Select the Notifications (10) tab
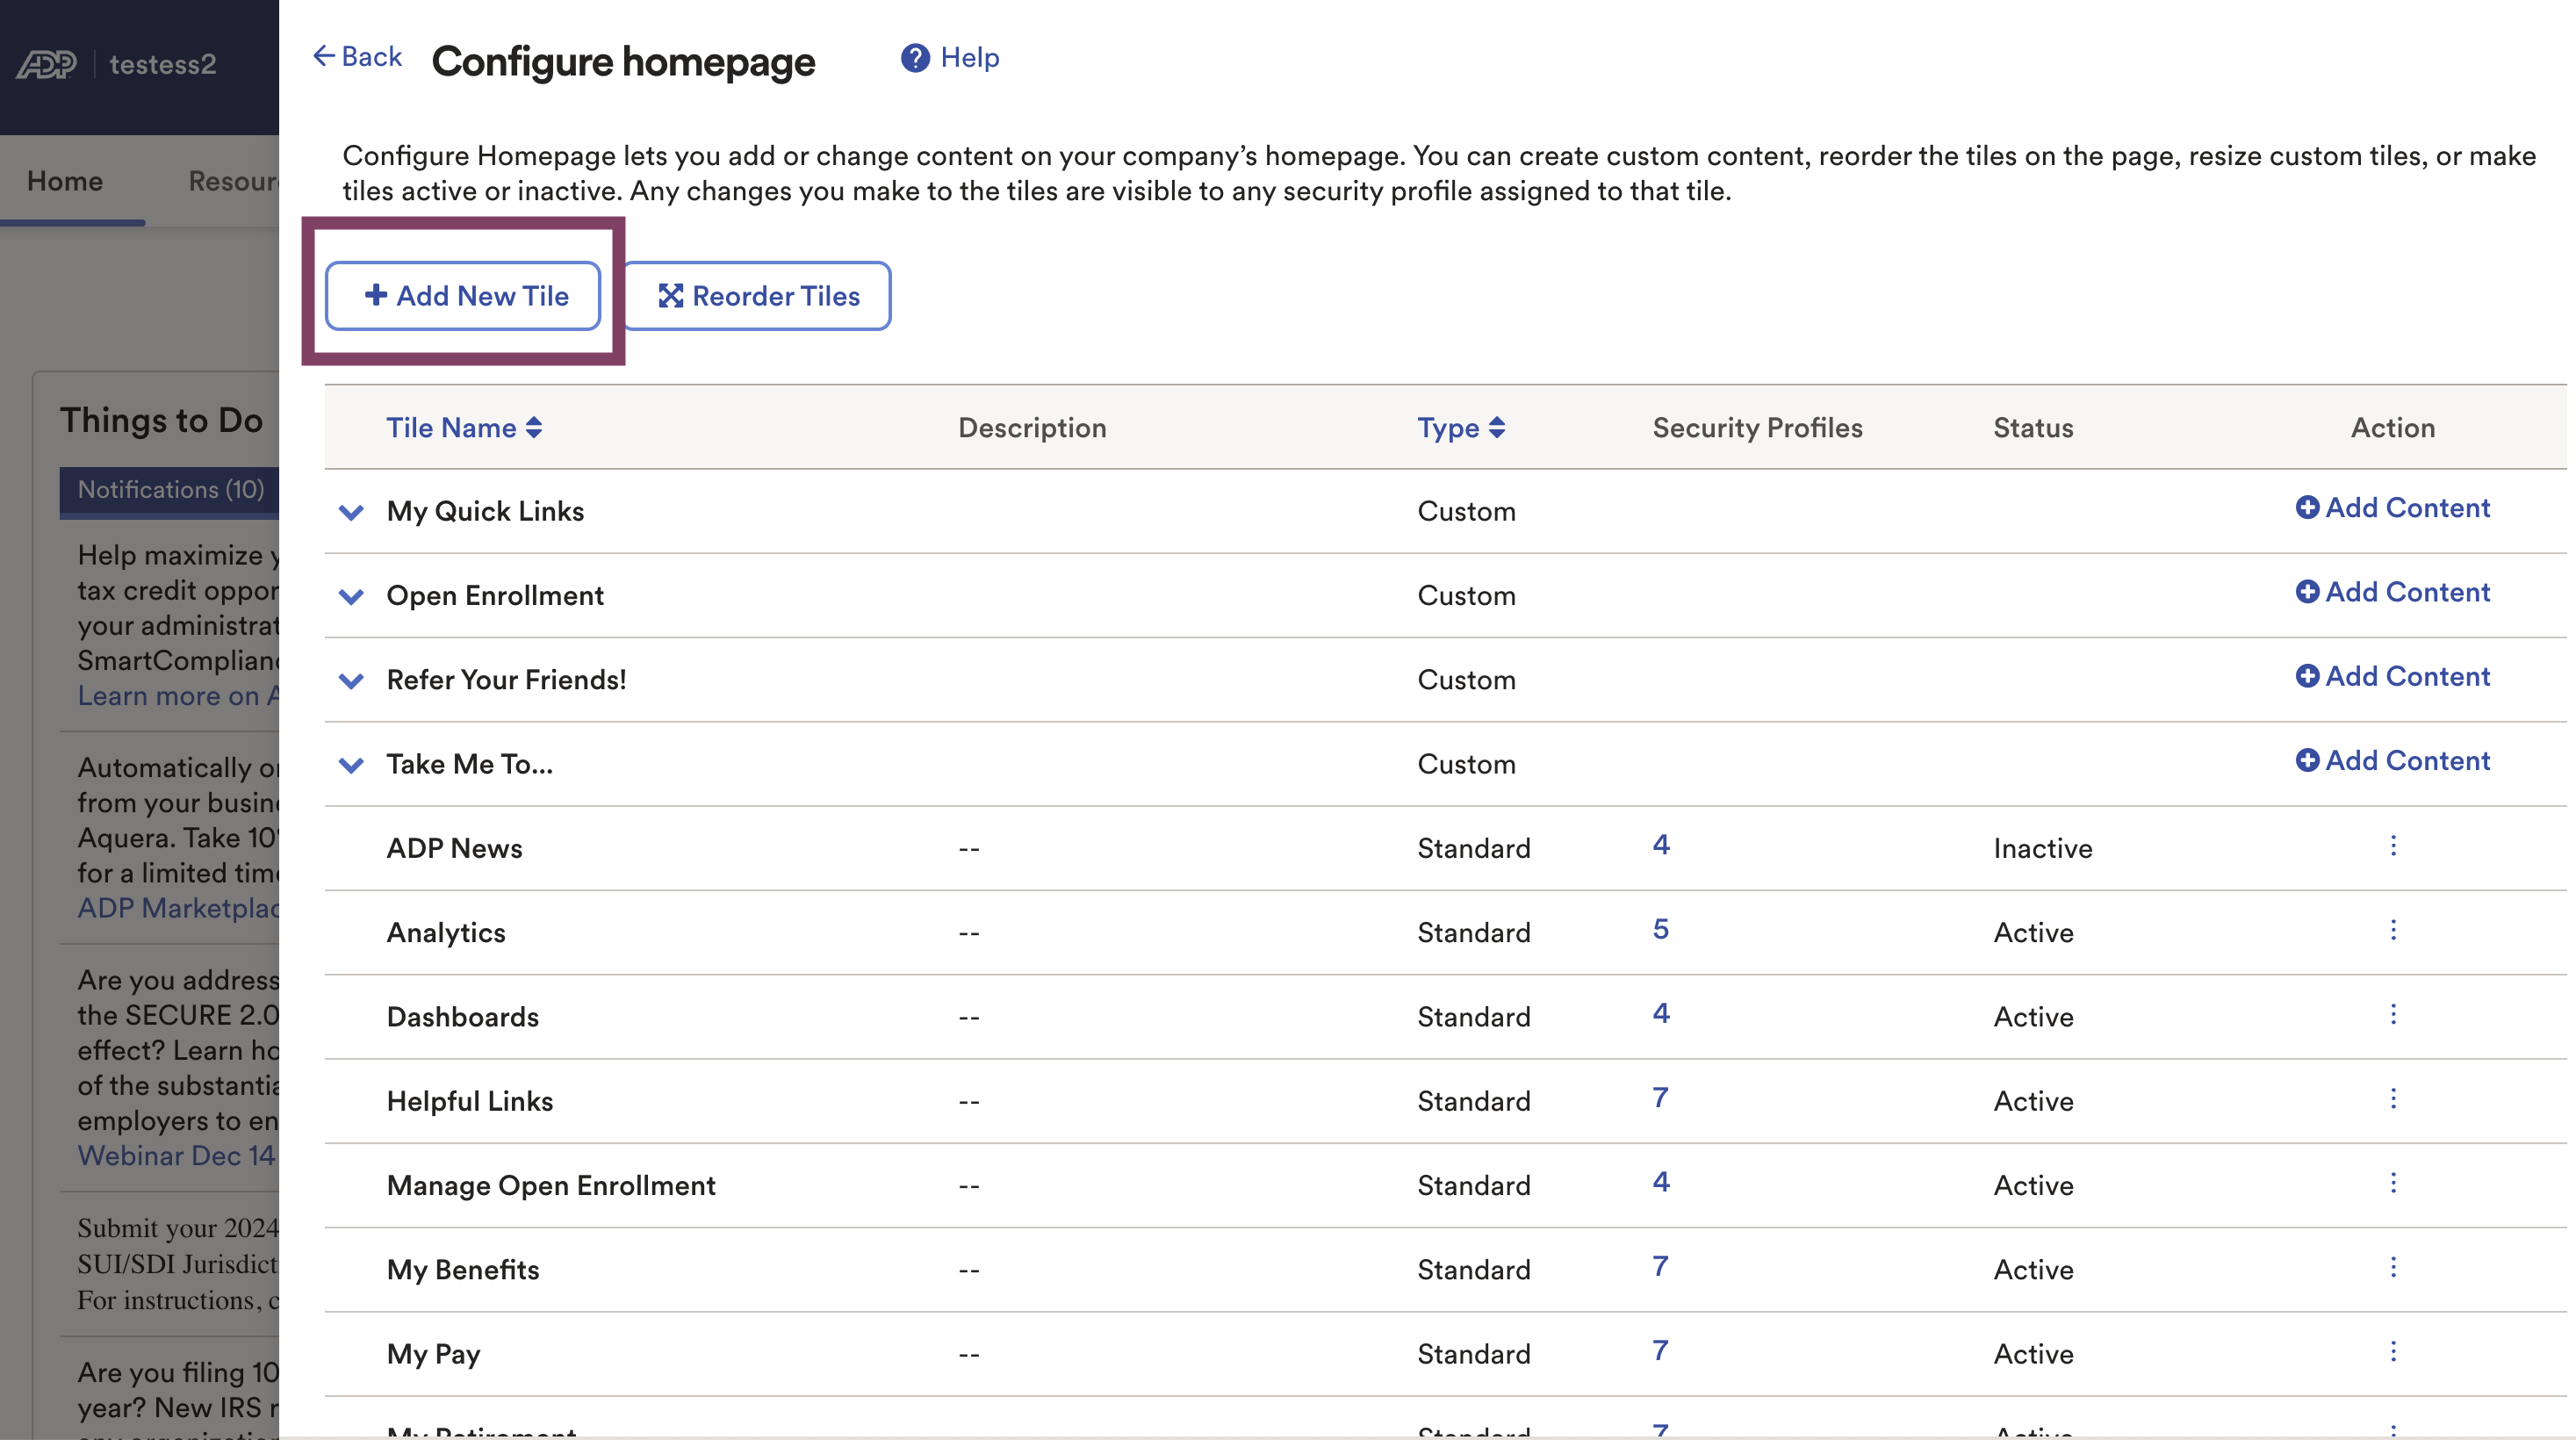Screen dimensions: 2576x1440 coord(170,490)
